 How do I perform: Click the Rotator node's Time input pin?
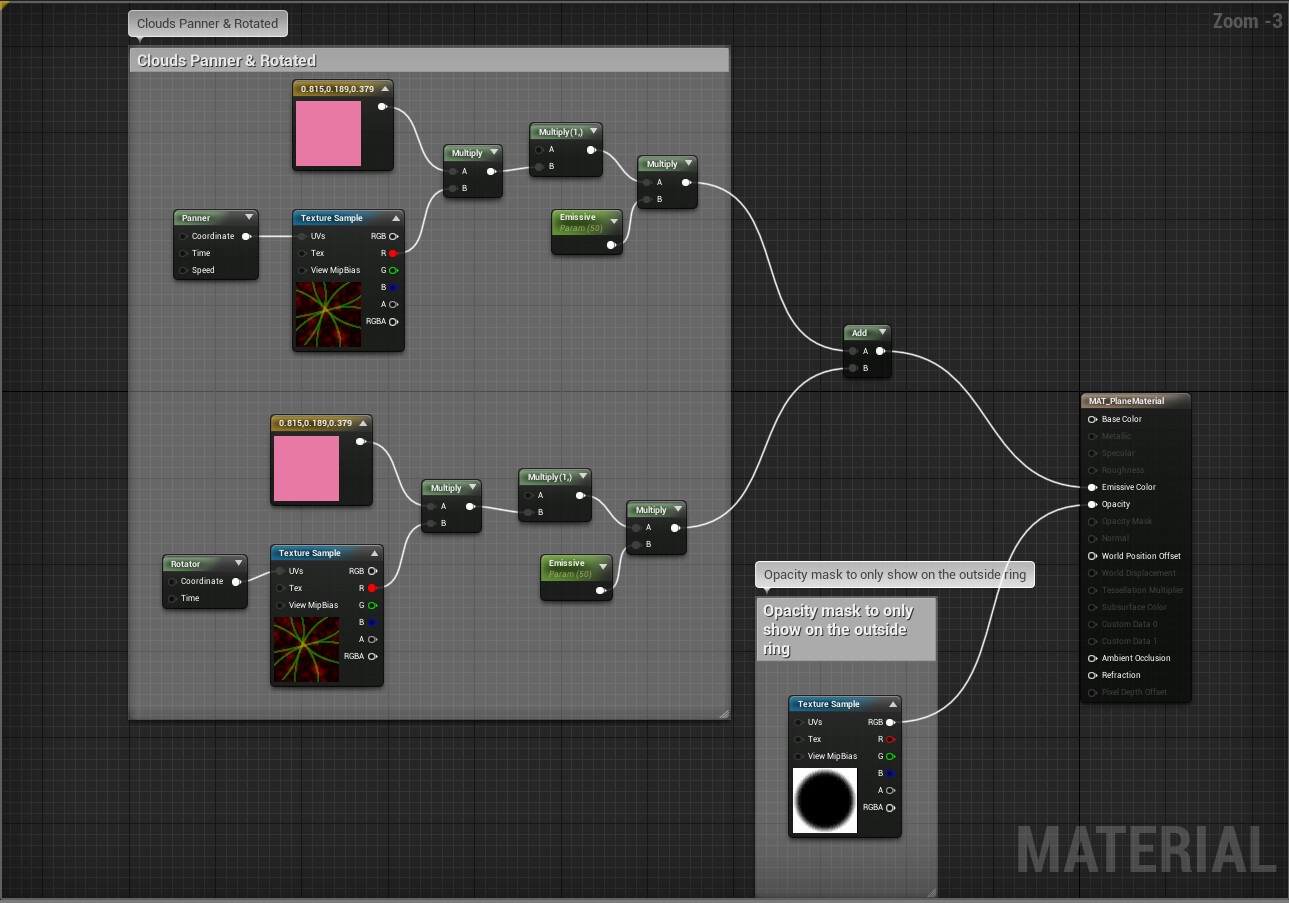[172, 598]
